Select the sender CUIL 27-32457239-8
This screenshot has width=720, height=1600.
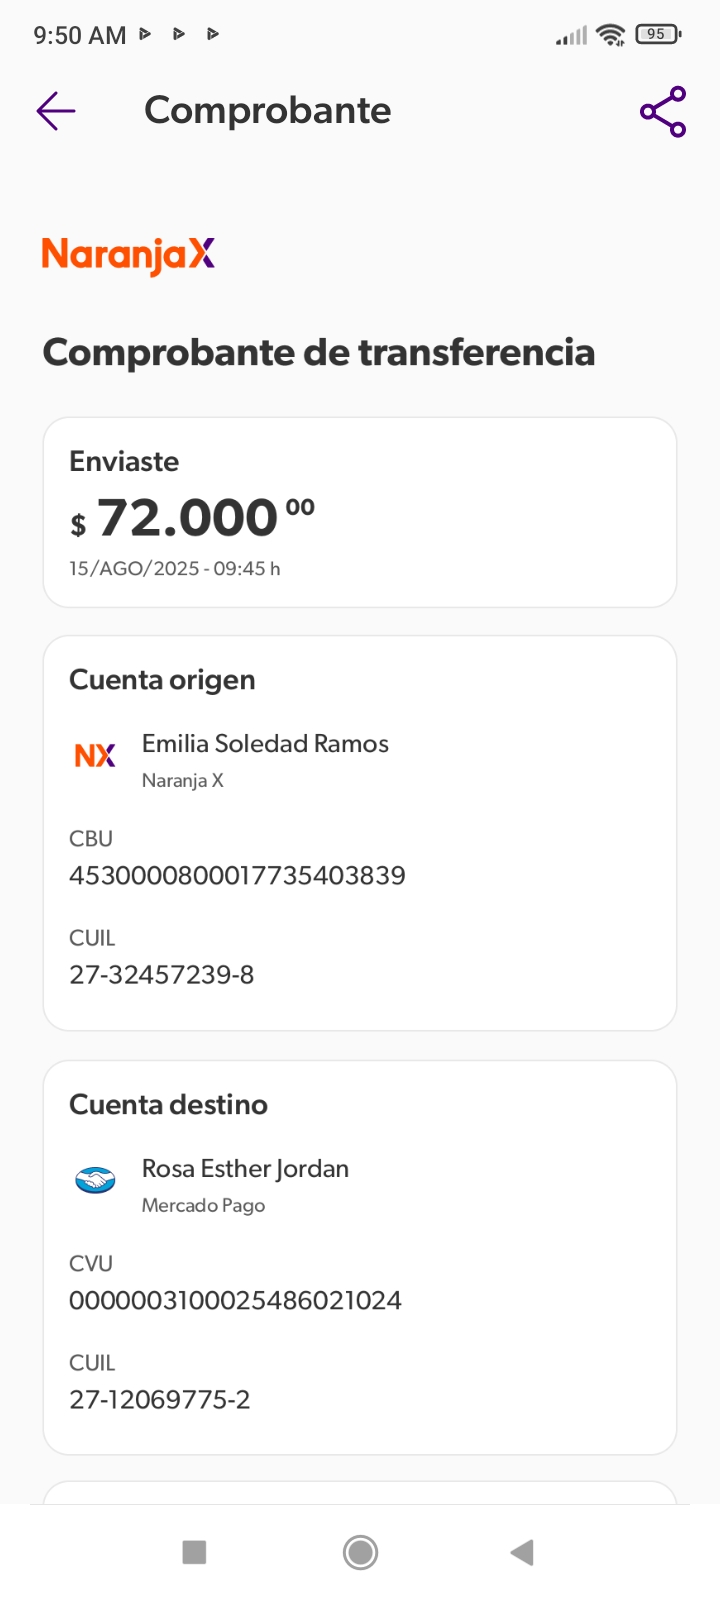(161, 975)
